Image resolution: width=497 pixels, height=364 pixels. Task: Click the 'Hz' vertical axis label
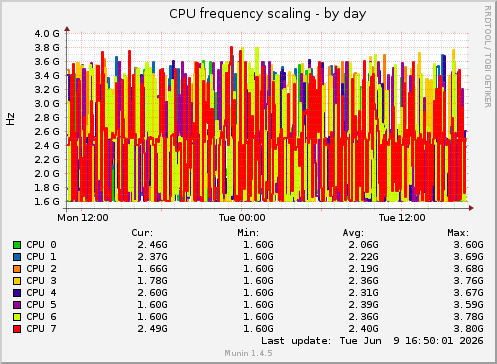(x=11, y=119)
